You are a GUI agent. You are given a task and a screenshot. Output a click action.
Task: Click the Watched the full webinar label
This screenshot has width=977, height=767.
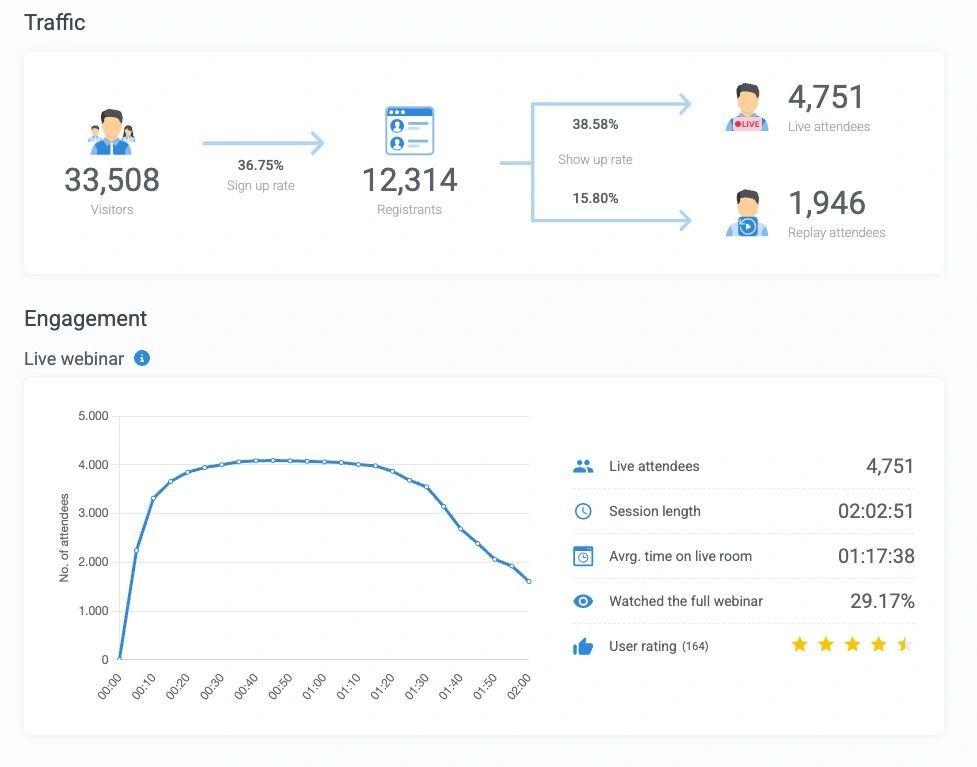click(686, 601)
